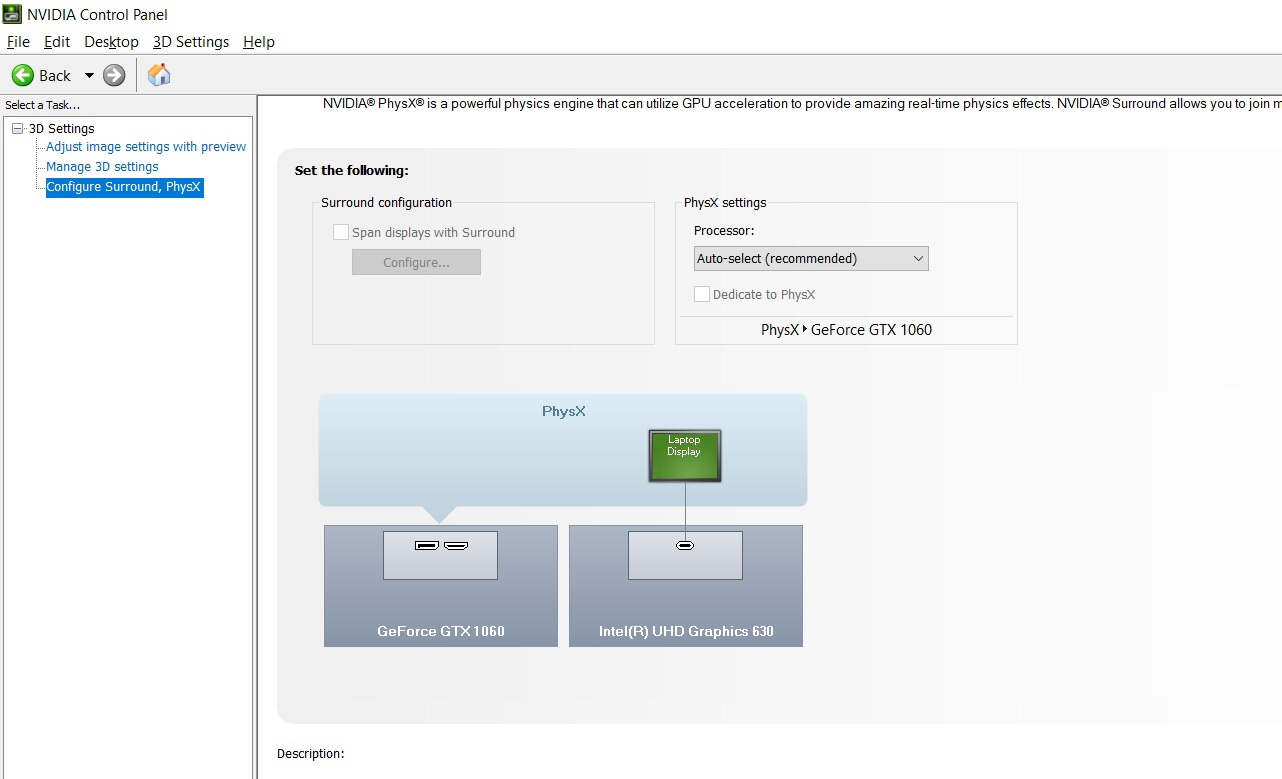Select Configure Surround, PhysX task
The height and width of the screenshot is (779, 1282).
(x=124, y=187)
